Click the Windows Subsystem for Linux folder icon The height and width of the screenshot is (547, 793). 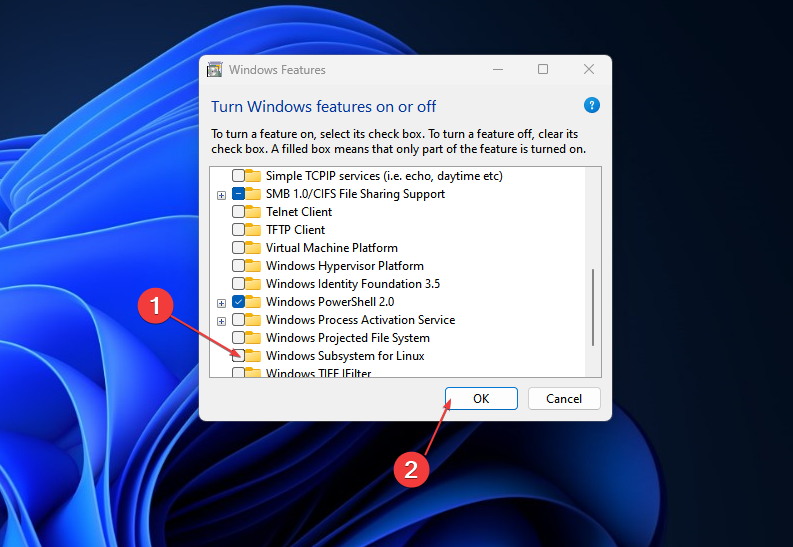pos(253,356)
